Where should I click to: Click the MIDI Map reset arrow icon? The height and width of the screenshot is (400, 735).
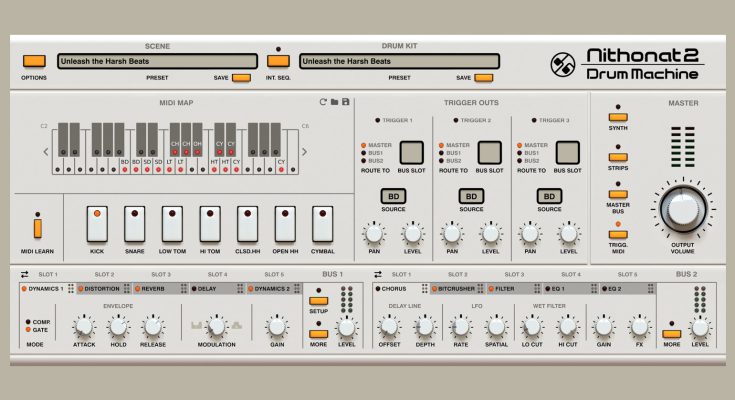click(323, 102)
